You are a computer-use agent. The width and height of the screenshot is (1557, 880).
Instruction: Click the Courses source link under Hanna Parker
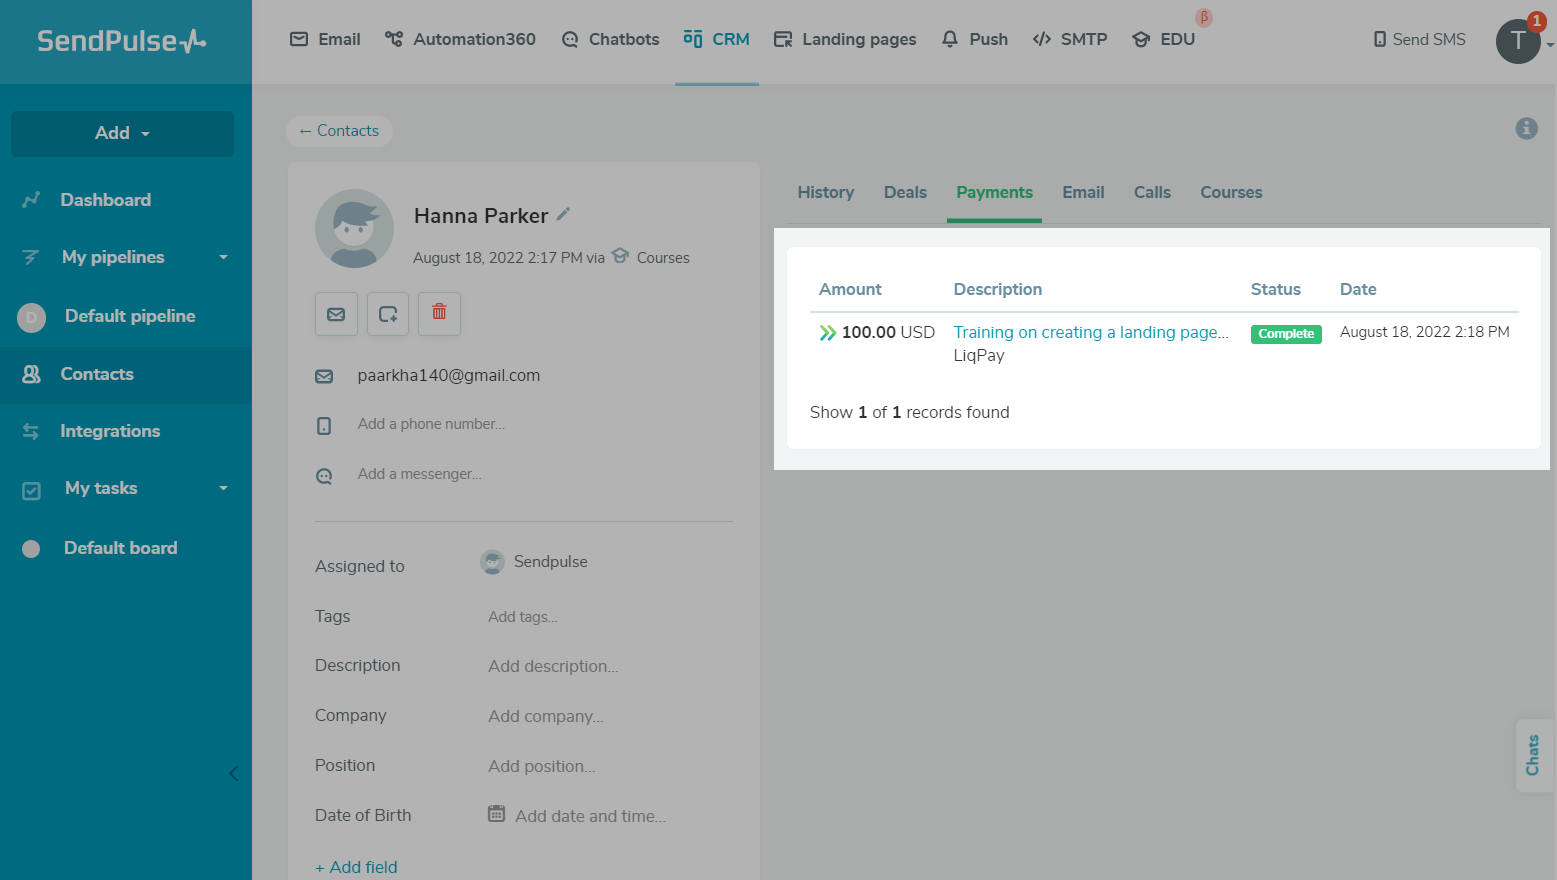663,257
